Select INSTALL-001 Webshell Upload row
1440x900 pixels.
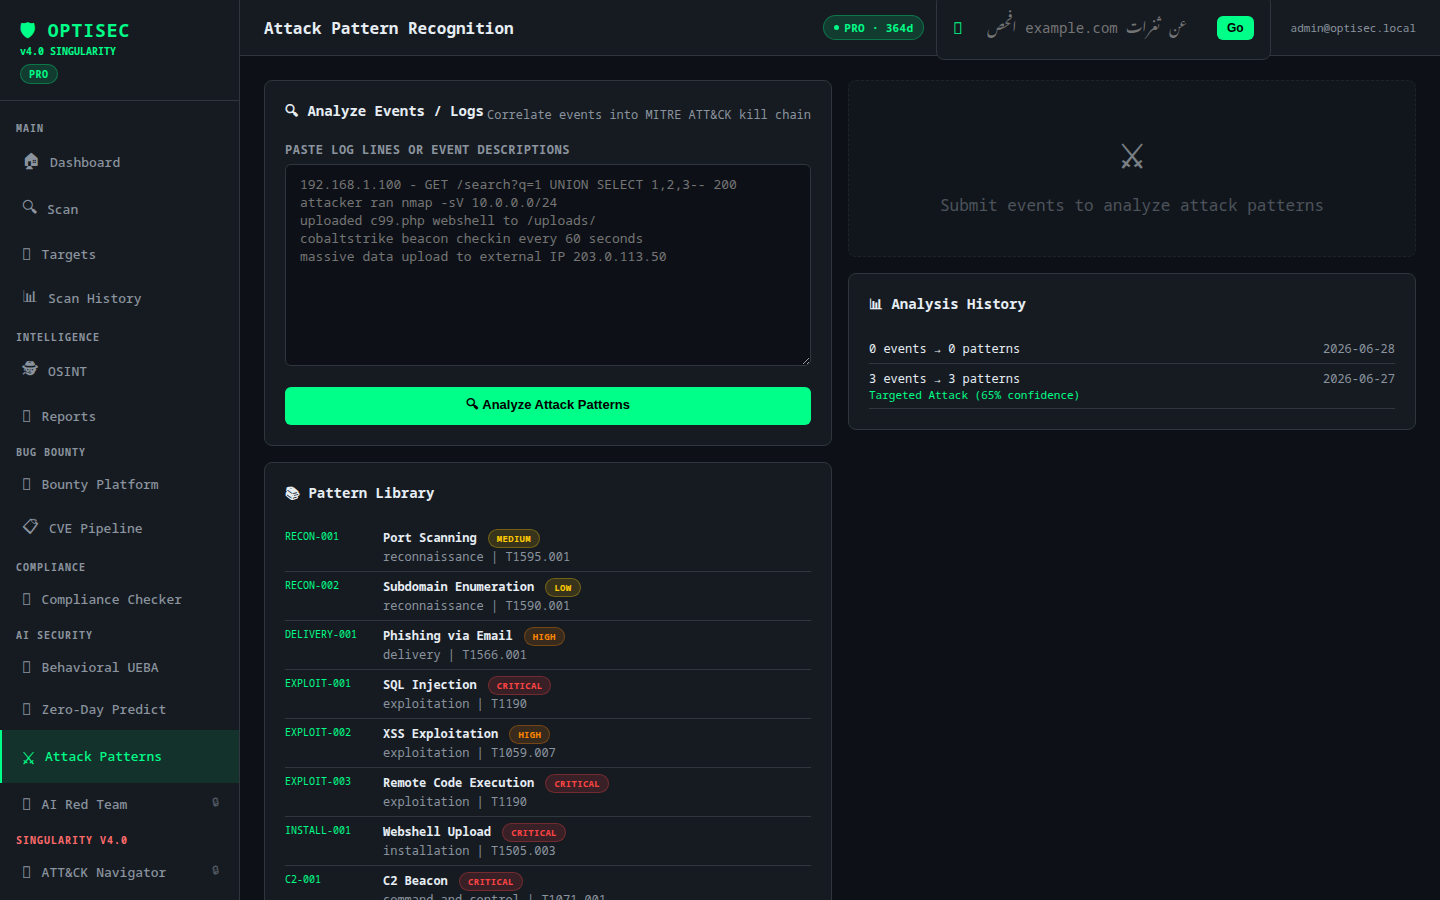pyautogui.click(x=548, y=841)
